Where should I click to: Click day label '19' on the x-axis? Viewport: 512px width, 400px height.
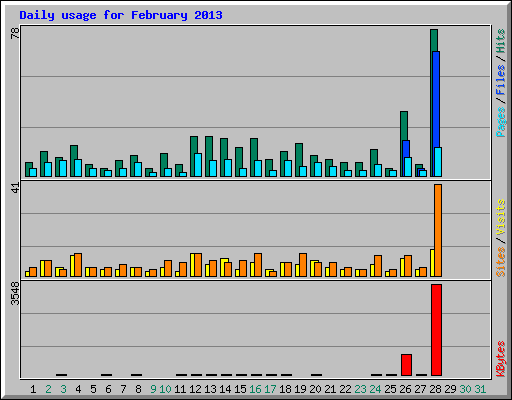click(300, 389)
